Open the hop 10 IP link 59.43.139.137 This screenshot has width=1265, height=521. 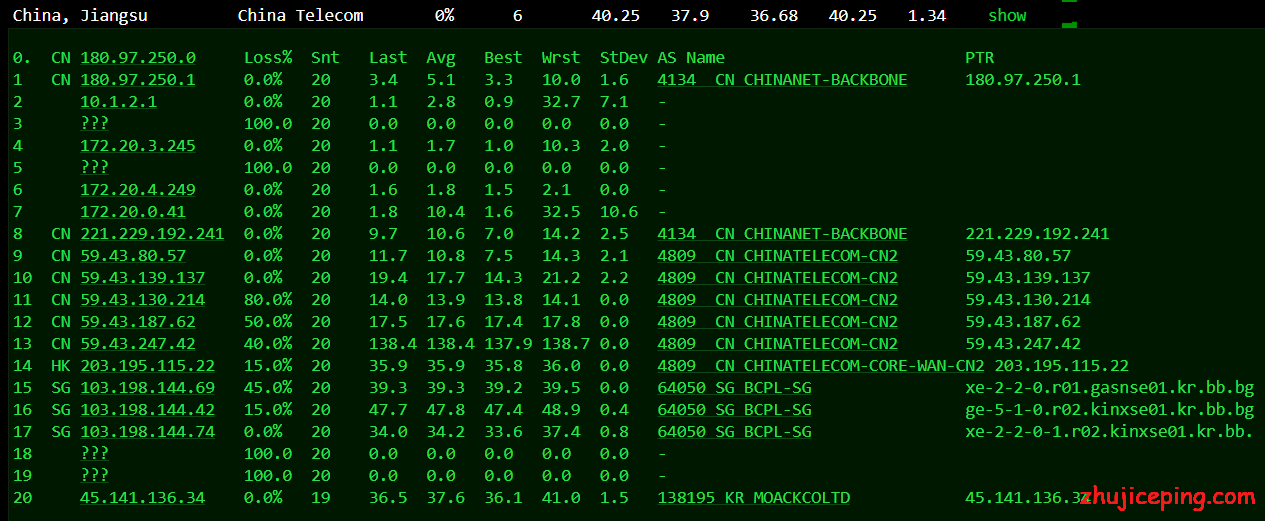[x=143, y=278]
